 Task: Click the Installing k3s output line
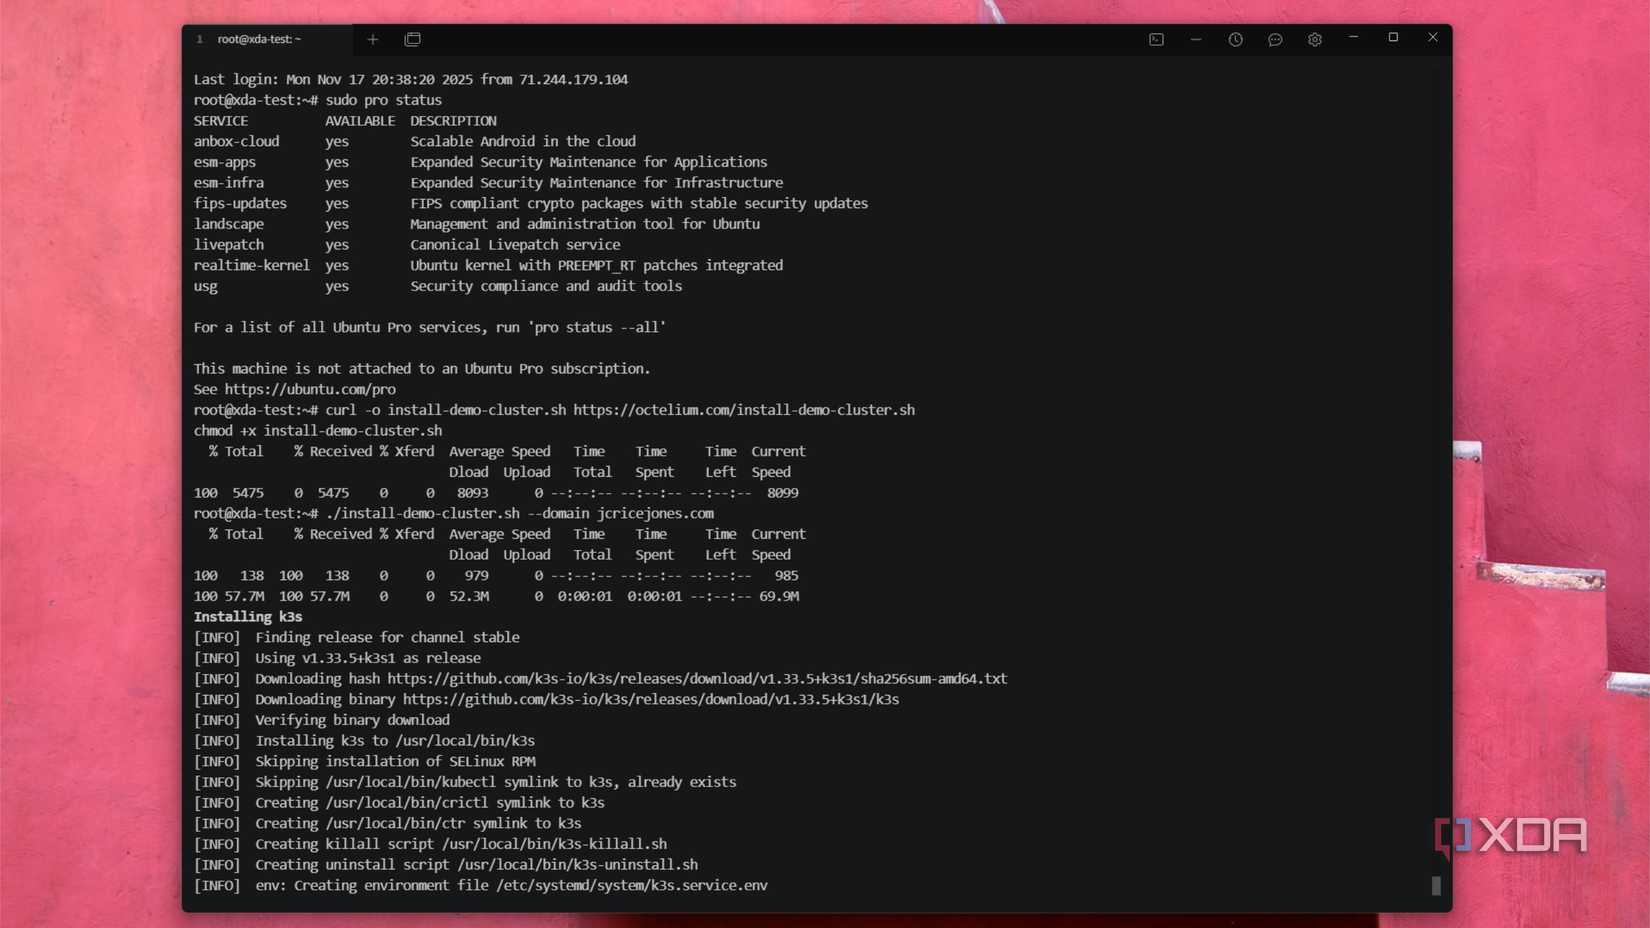click(x=247, y=616)
